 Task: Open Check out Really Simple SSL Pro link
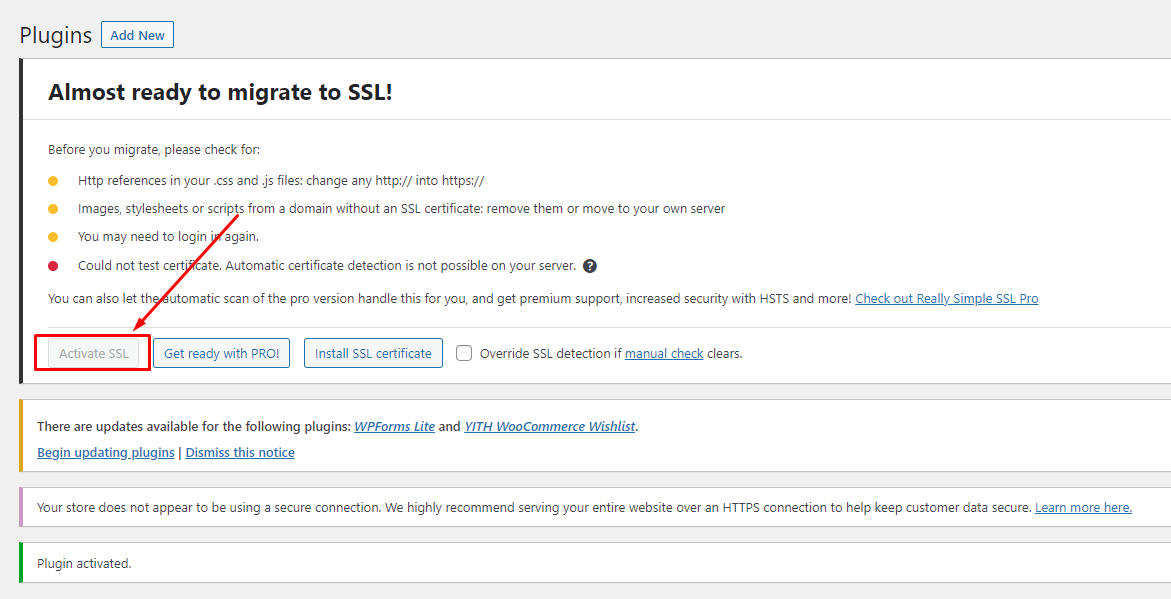(946, 298)
